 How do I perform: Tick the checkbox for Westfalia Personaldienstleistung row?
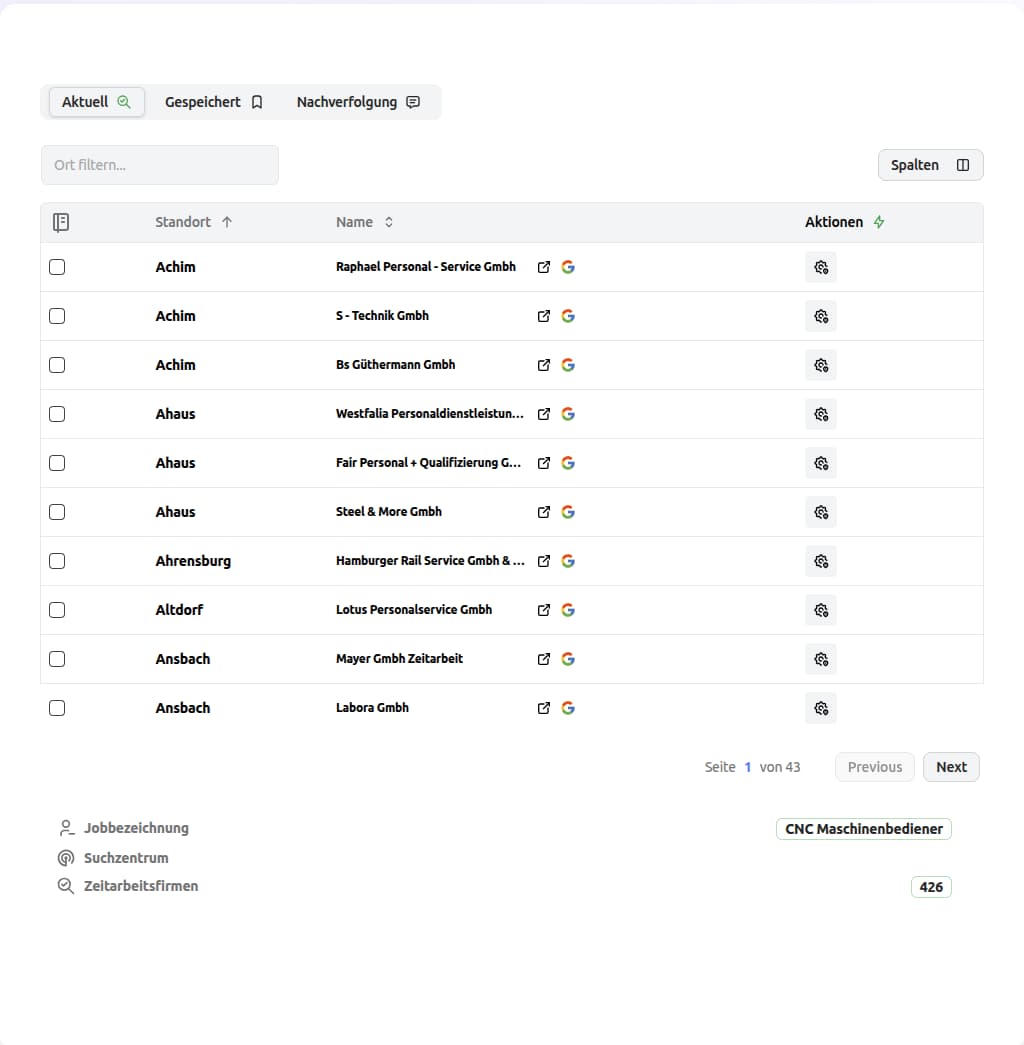pyautogui.click(x=57, y=414)
